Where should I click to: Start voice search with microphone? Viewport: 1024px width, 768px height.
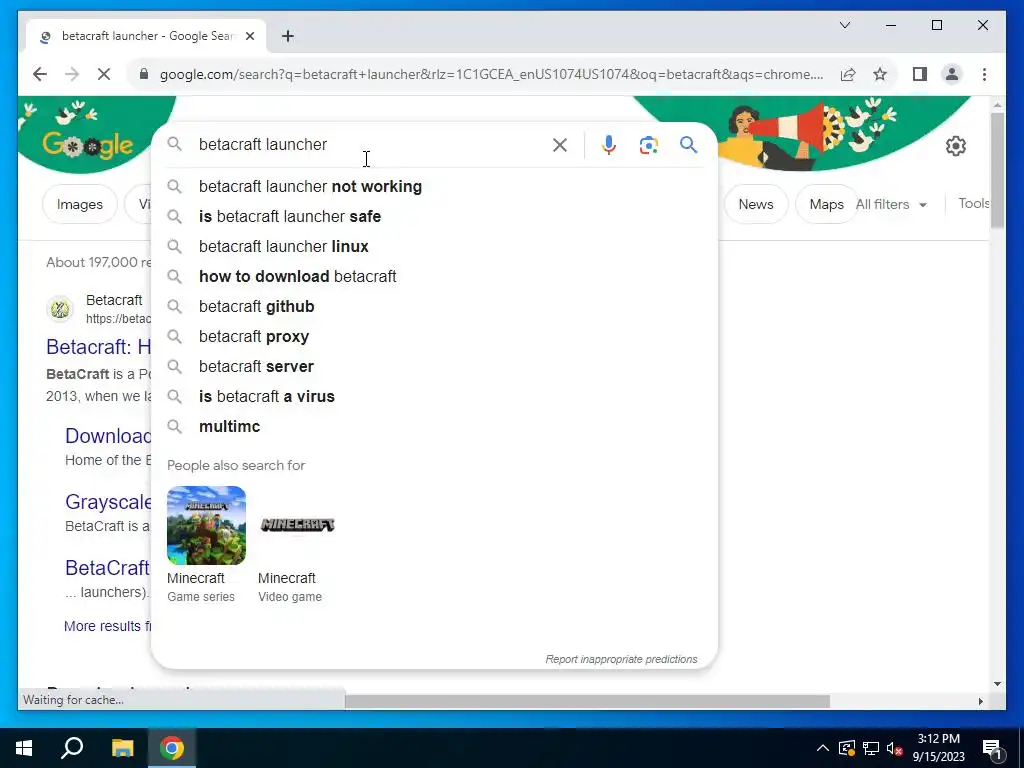click(609, 145)
